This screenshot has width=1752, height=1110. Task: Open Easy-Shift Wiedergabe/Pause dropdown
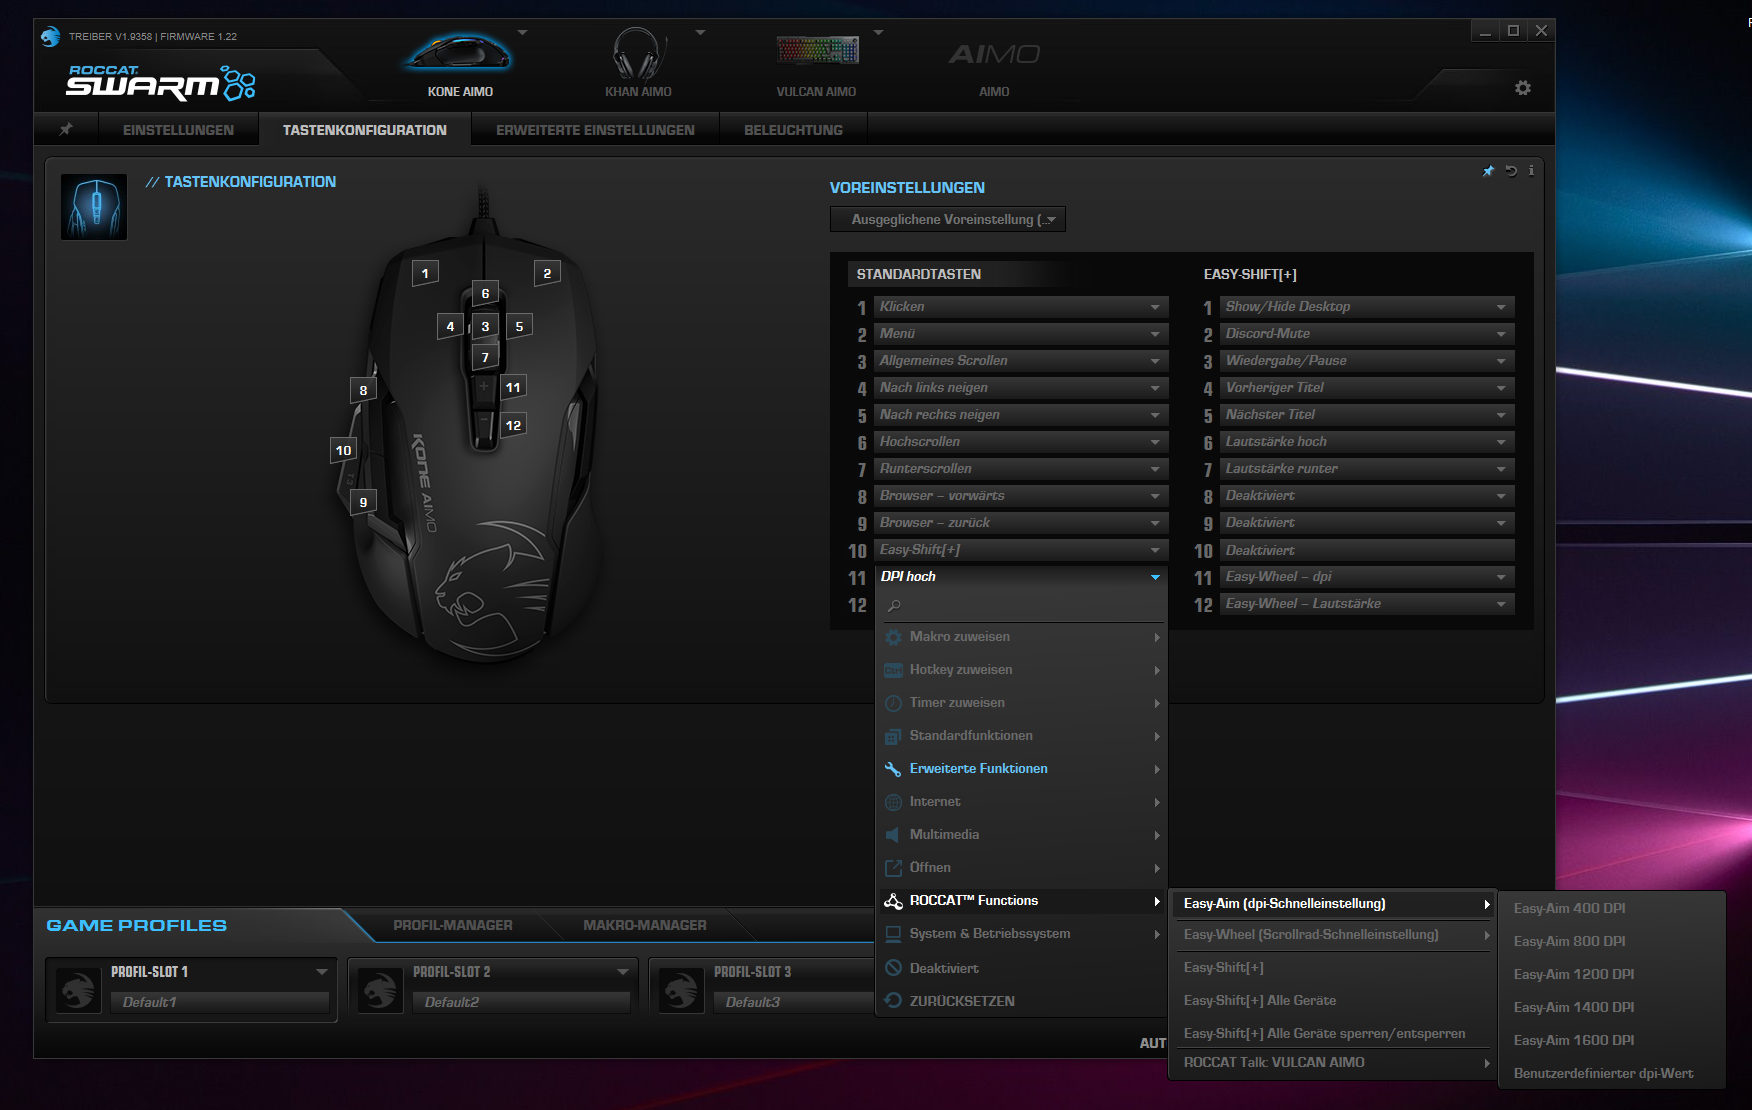pos(1367,361)
